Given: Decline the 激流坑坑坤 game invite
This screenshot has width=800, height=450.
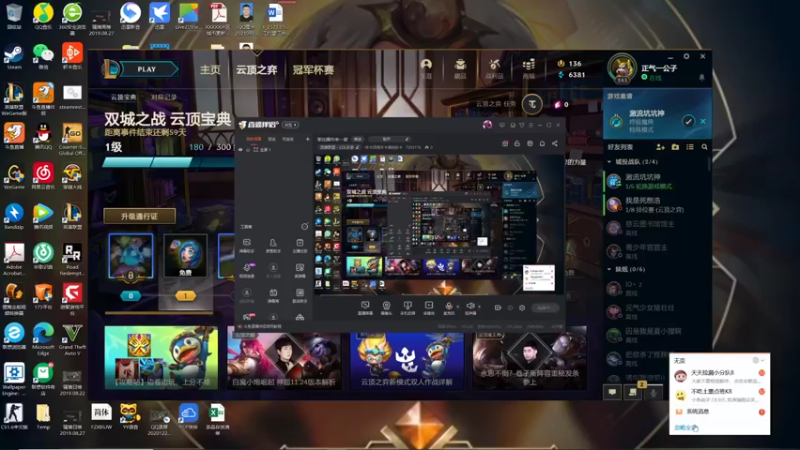Looking at the screenshot, I should point(703,121).
